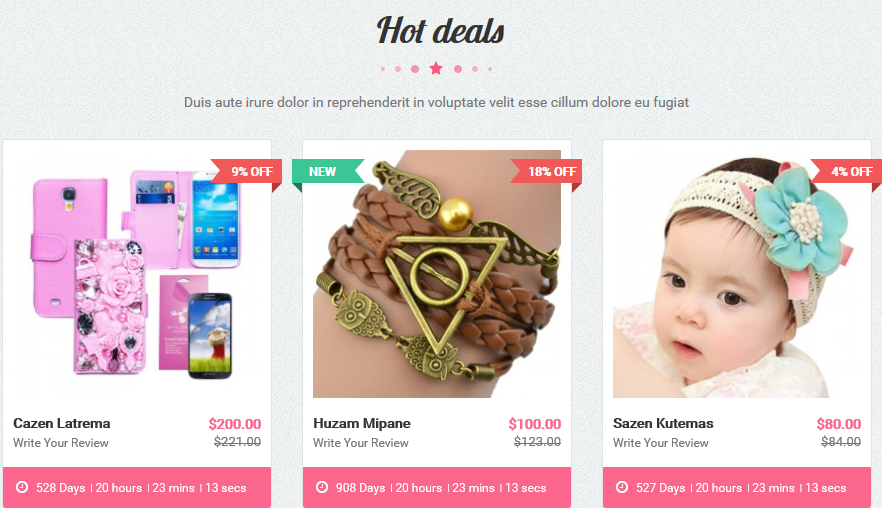Click the 4% OFF ribbon badge
Viewport: 882px width, 508px height.
pos(846,172)
